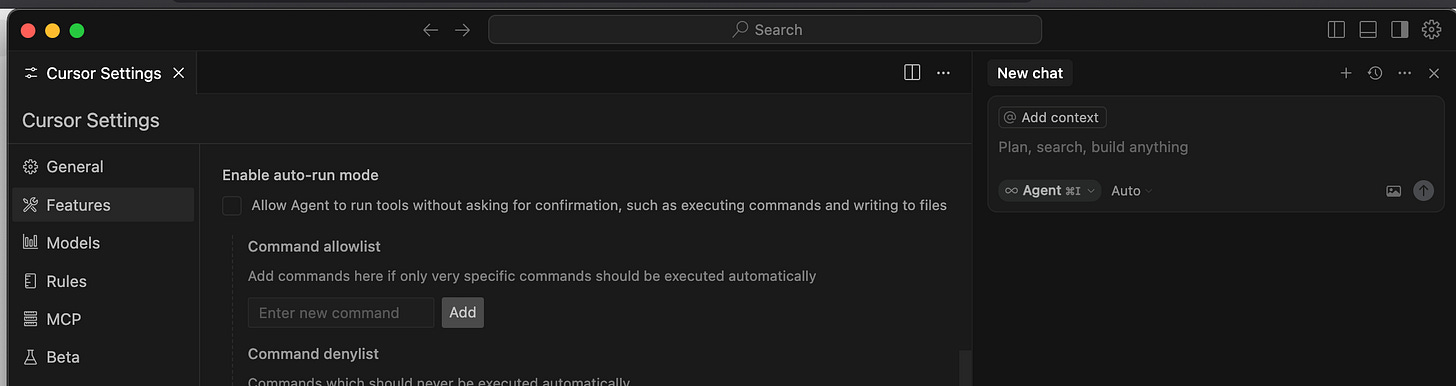1456x386 pixels.
Task: Click the Cursor Settings page title
Action: (91, 120)
